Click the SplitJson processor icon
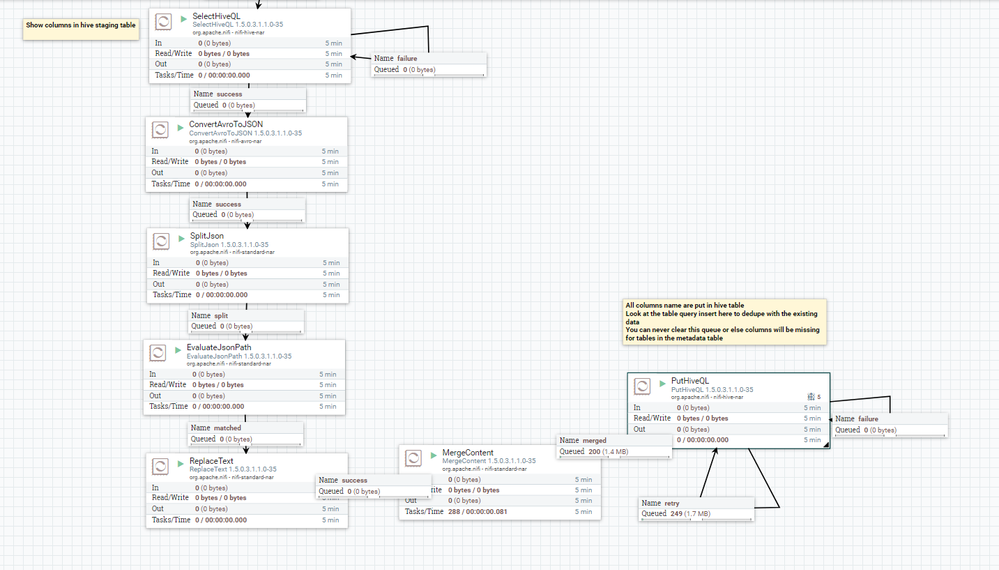Screen dimensions: 999x570 coord(161,241)
